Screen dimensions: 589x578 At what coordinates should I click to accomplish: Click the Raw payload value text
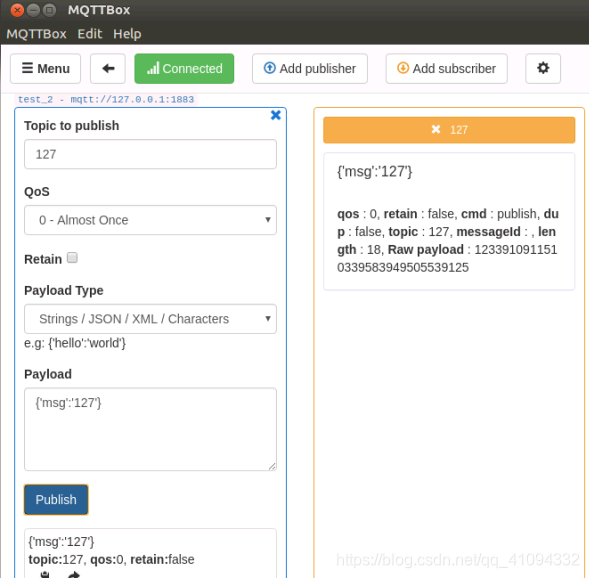(447, 258)
